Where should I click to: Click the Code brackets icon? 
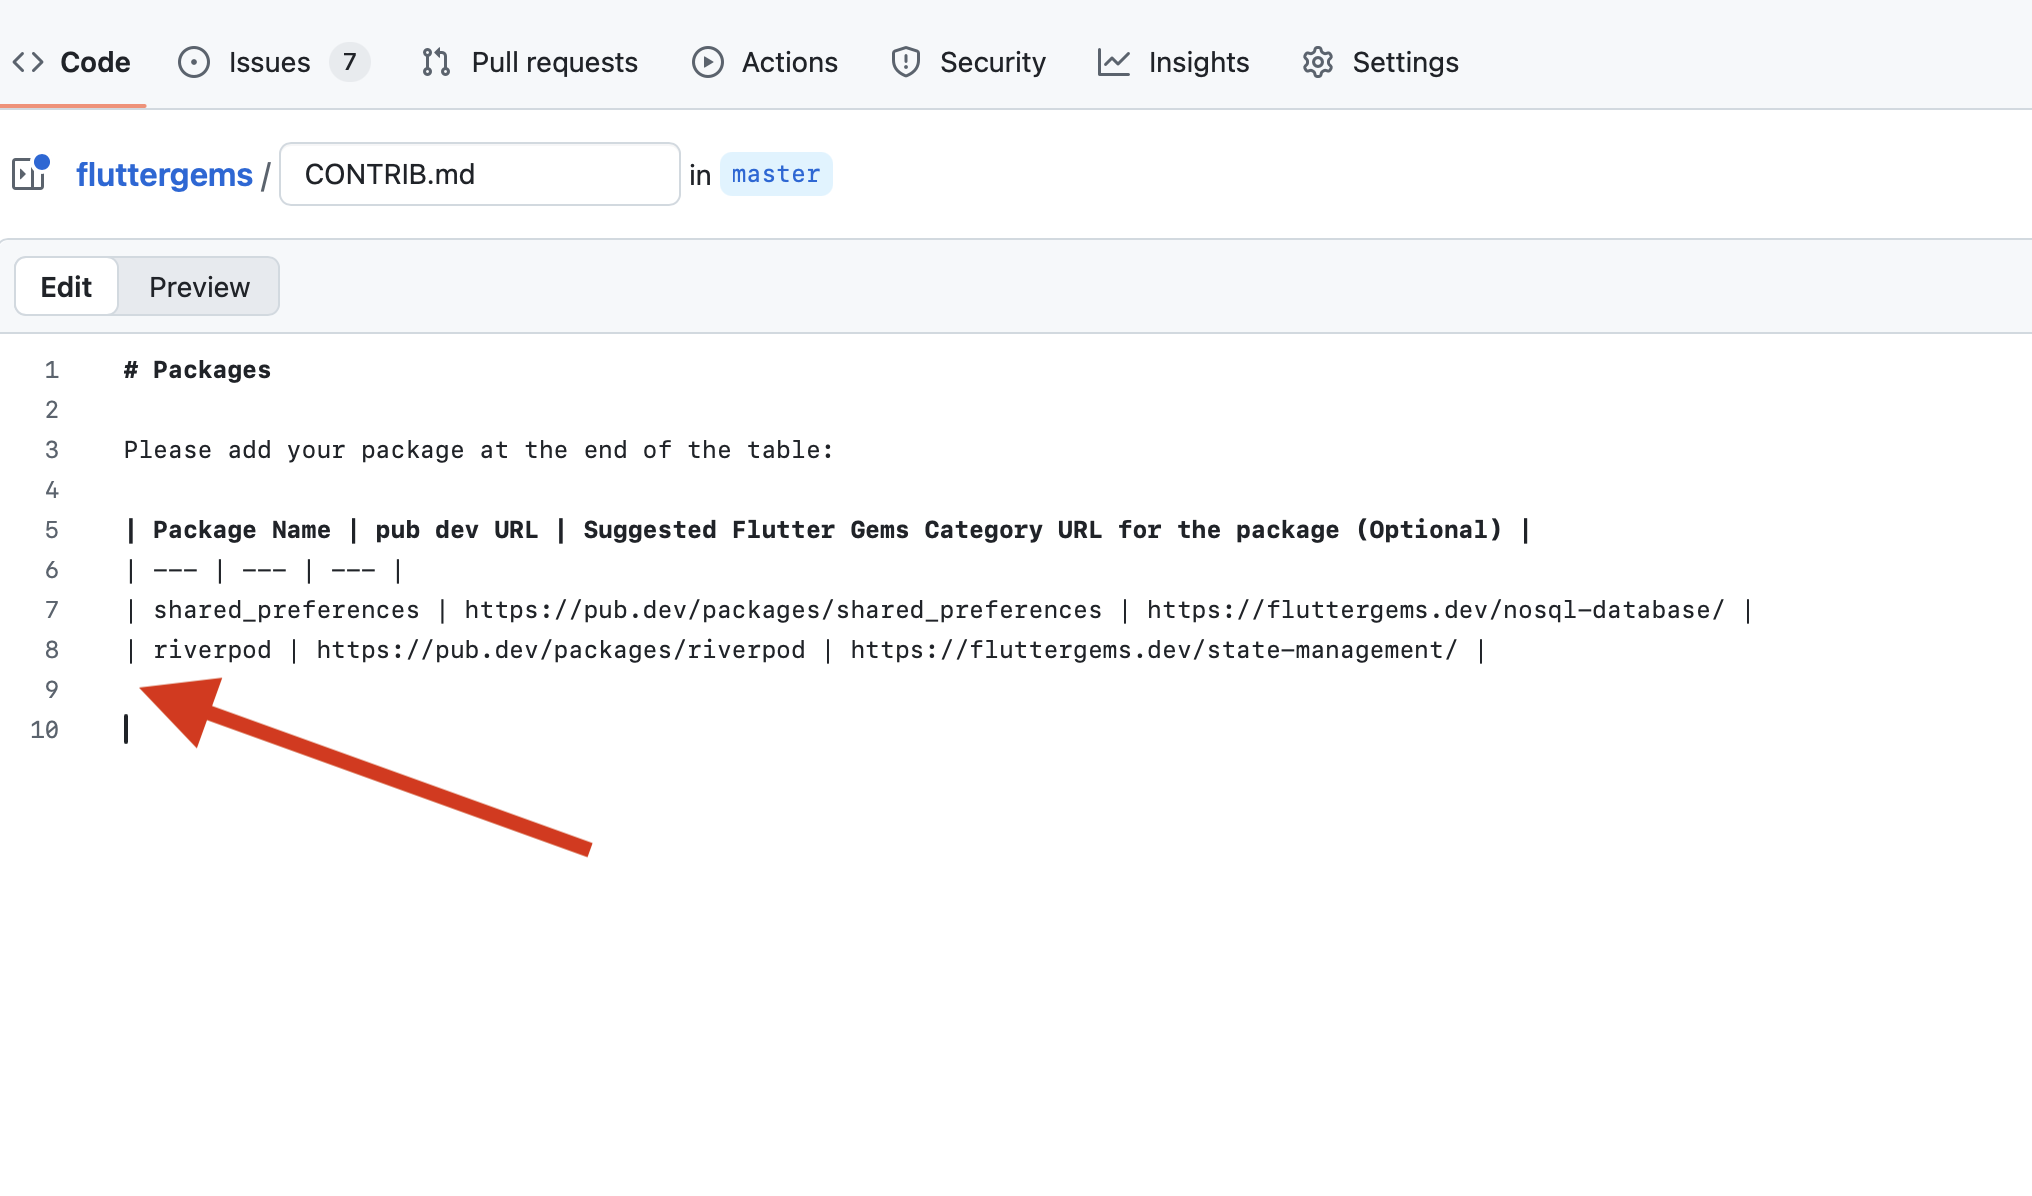coord(28,62)
